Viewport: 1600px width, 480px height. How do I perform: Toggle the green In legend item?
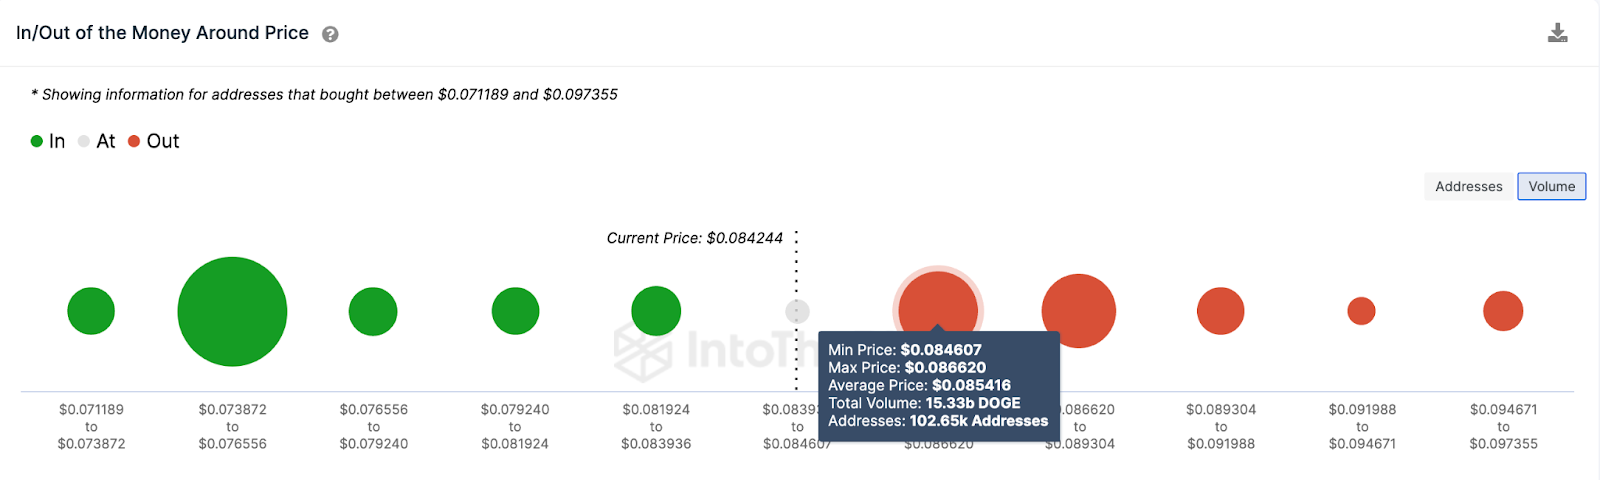click(48, 141)
